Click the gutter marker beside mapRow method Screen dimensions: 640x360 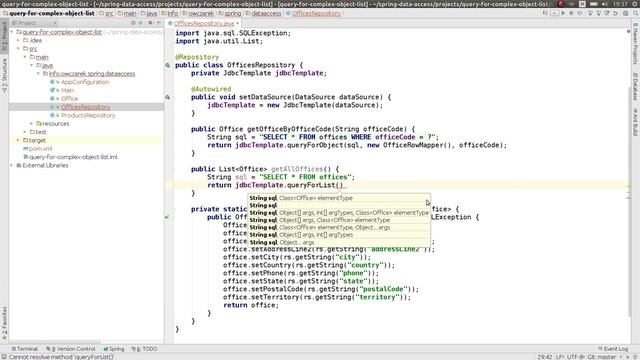167,217
